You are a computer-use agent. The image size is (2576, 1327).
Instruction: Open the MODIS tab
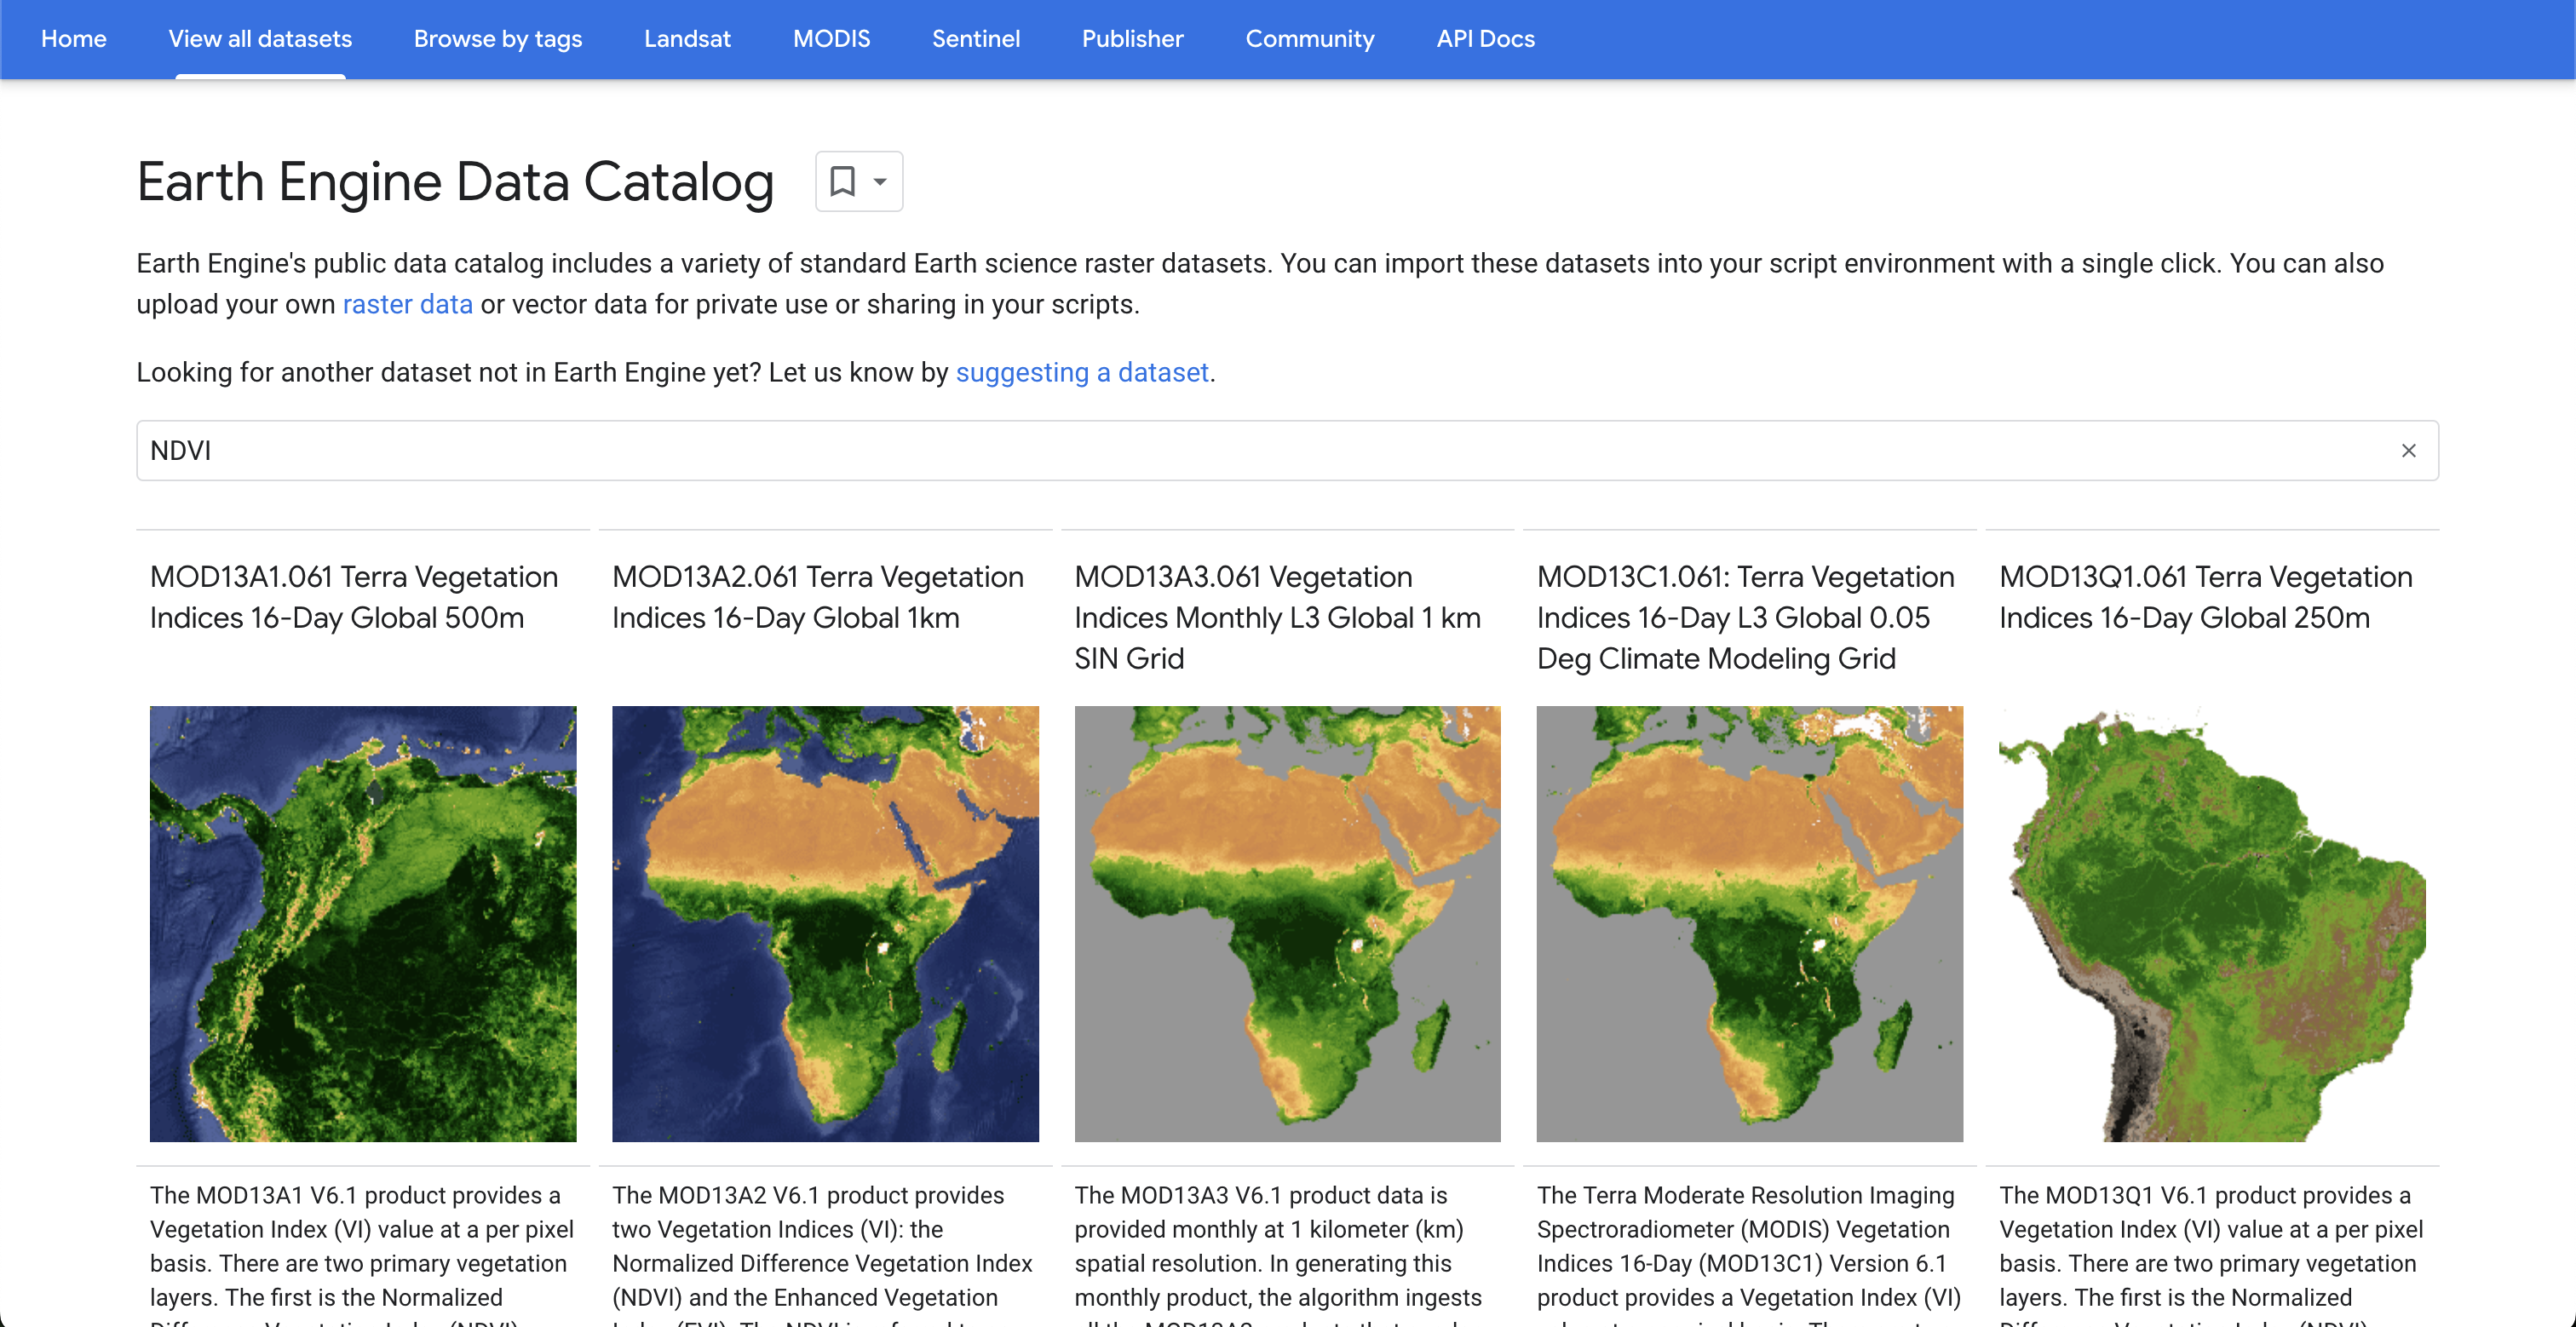(x=831, y=39)
